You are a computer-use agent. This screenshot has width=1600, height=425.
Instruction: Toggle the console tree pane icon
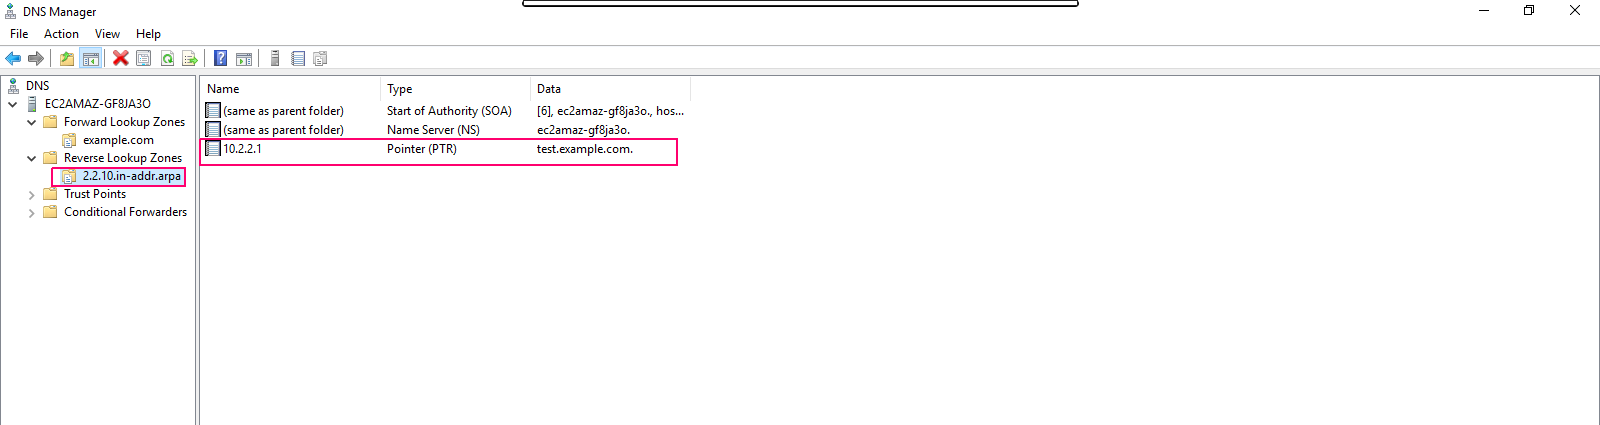pos(90,59)
